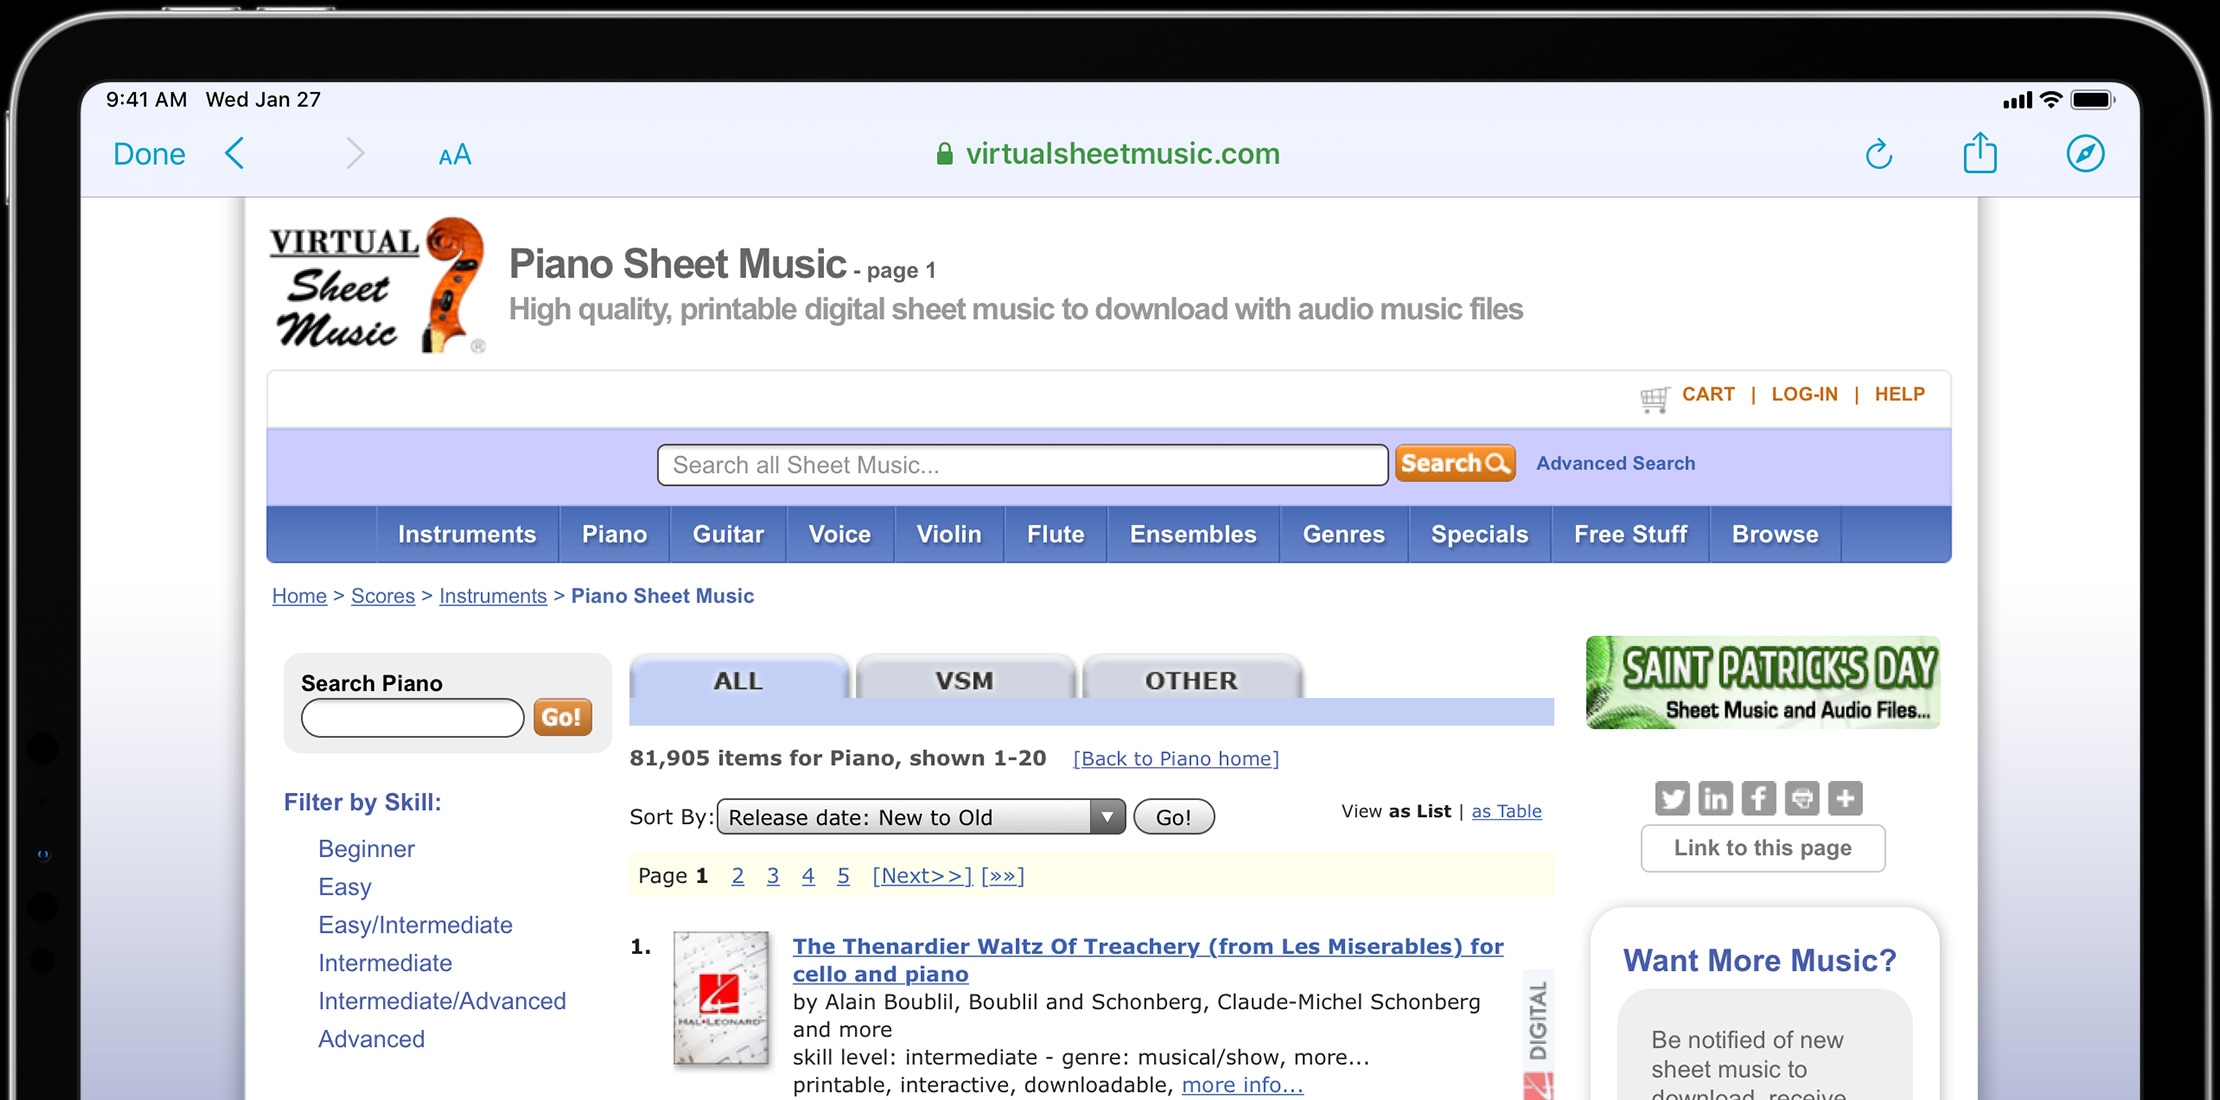Click the virtualsheetmusic.com address bar

point(1108,154)
